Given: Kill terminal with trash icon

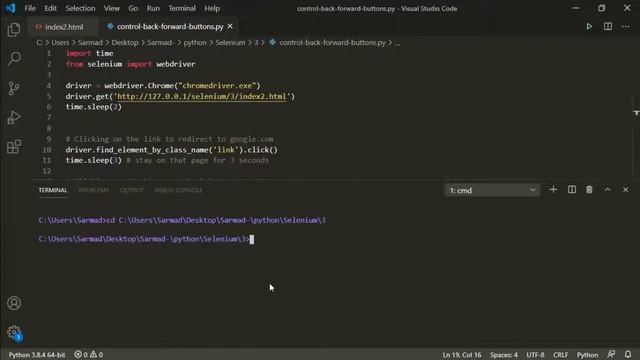Looking at the screenshot, I should coord(589,190).
